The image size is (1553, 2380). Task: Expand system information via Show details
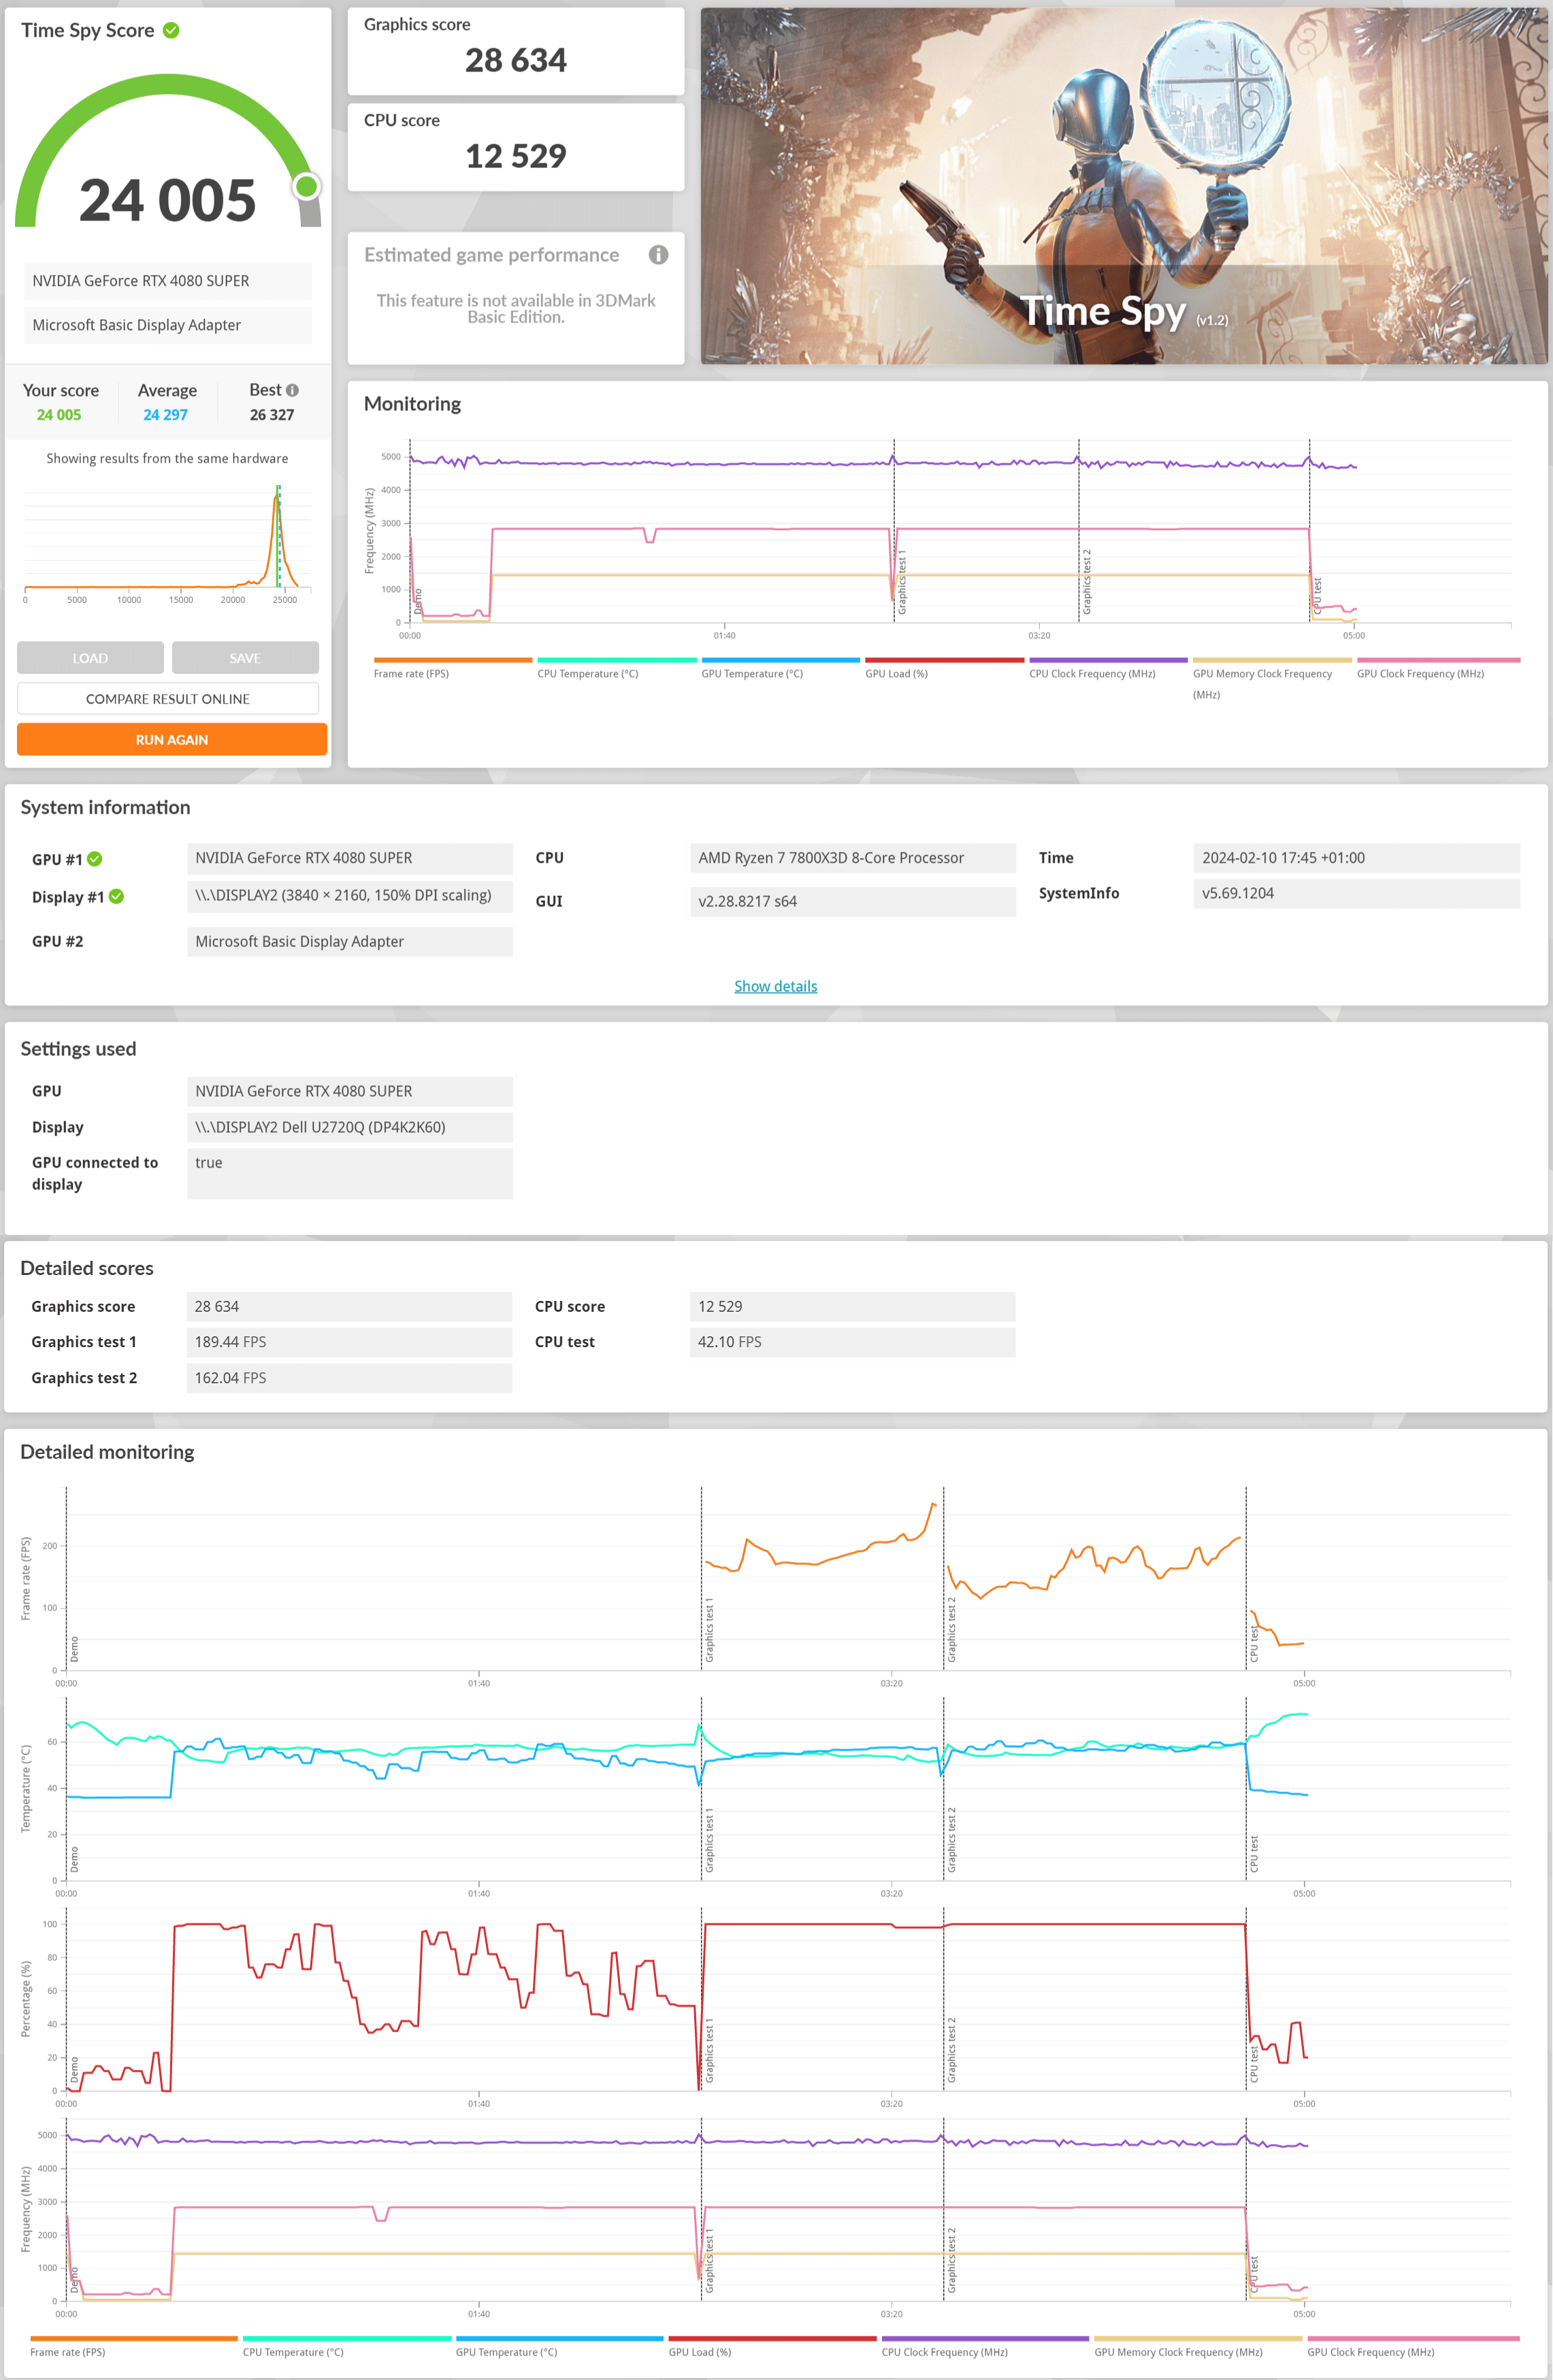click(775, 986)
